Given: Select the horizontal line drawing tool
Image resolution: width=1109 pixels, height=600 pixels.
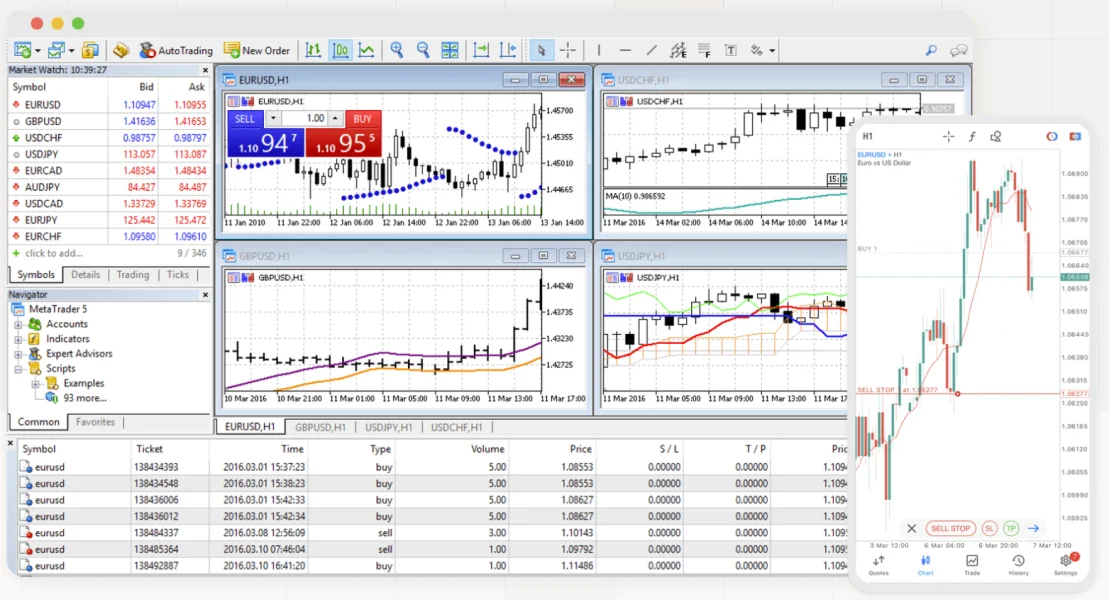Looking at the screenshot, I should tap(625, 50).
